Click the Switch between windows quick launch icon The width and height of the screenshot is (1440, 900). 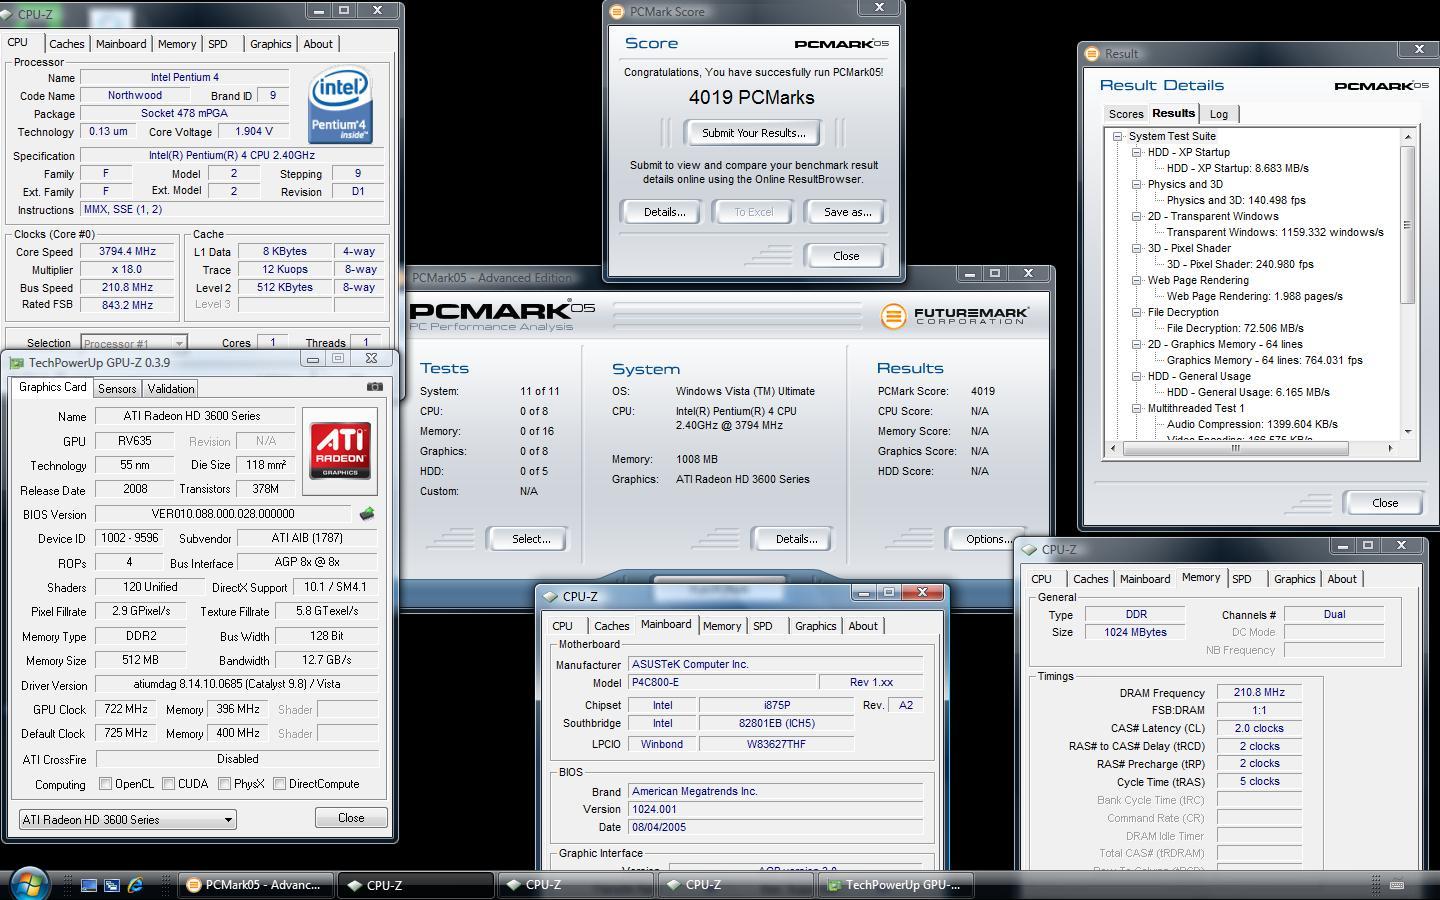coord(112,885)
